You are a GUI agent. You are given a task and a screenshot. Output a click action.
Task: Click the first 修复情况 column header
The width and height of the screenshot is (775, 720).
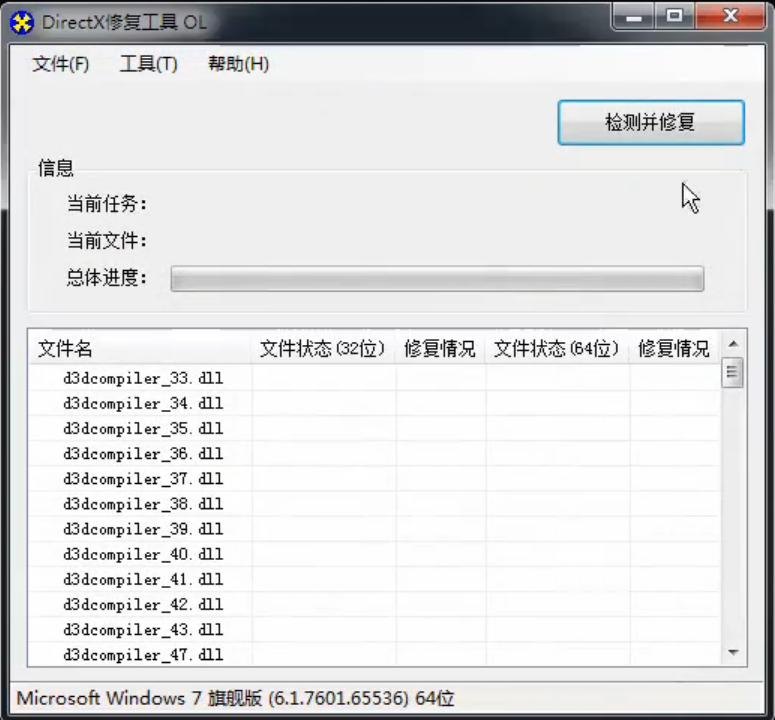(440, 349)
